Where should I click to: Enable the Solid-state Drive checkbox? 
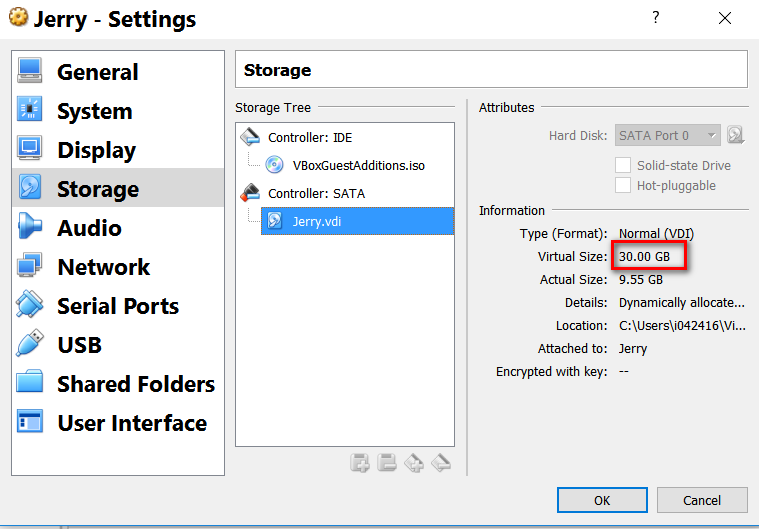coord(623,165)
